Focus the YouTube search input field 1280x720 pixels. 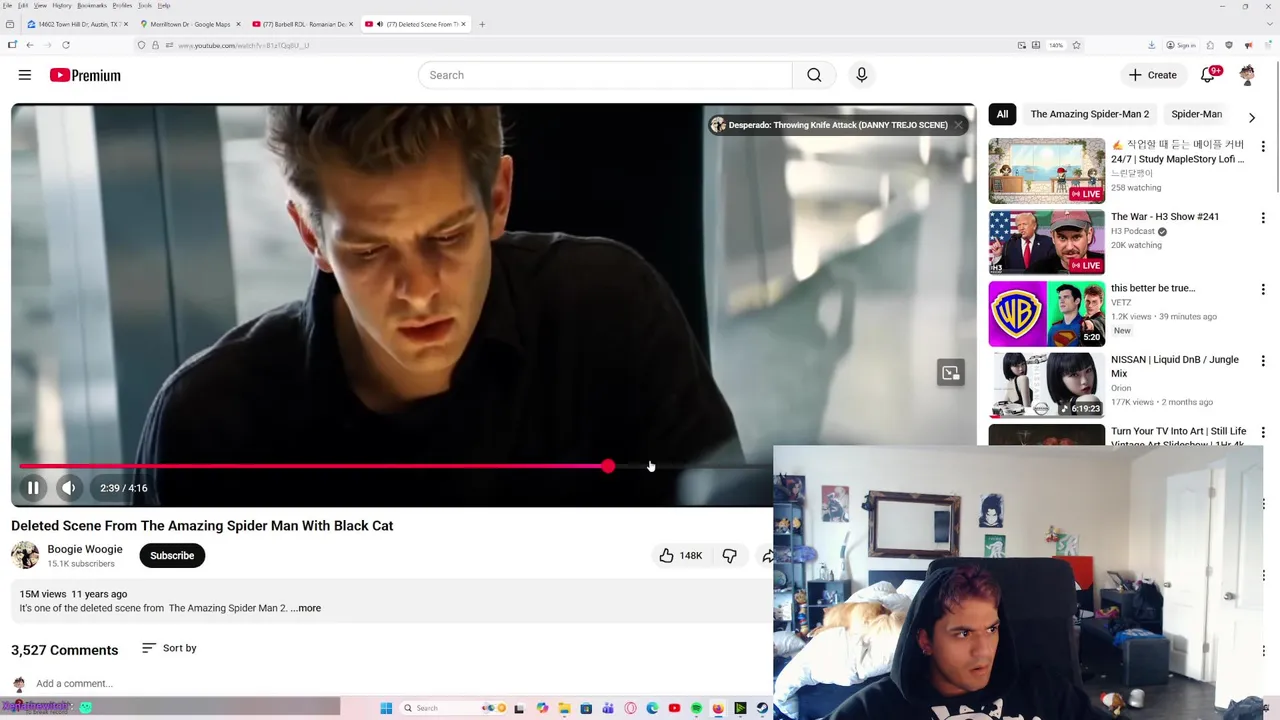click(605, 75)
